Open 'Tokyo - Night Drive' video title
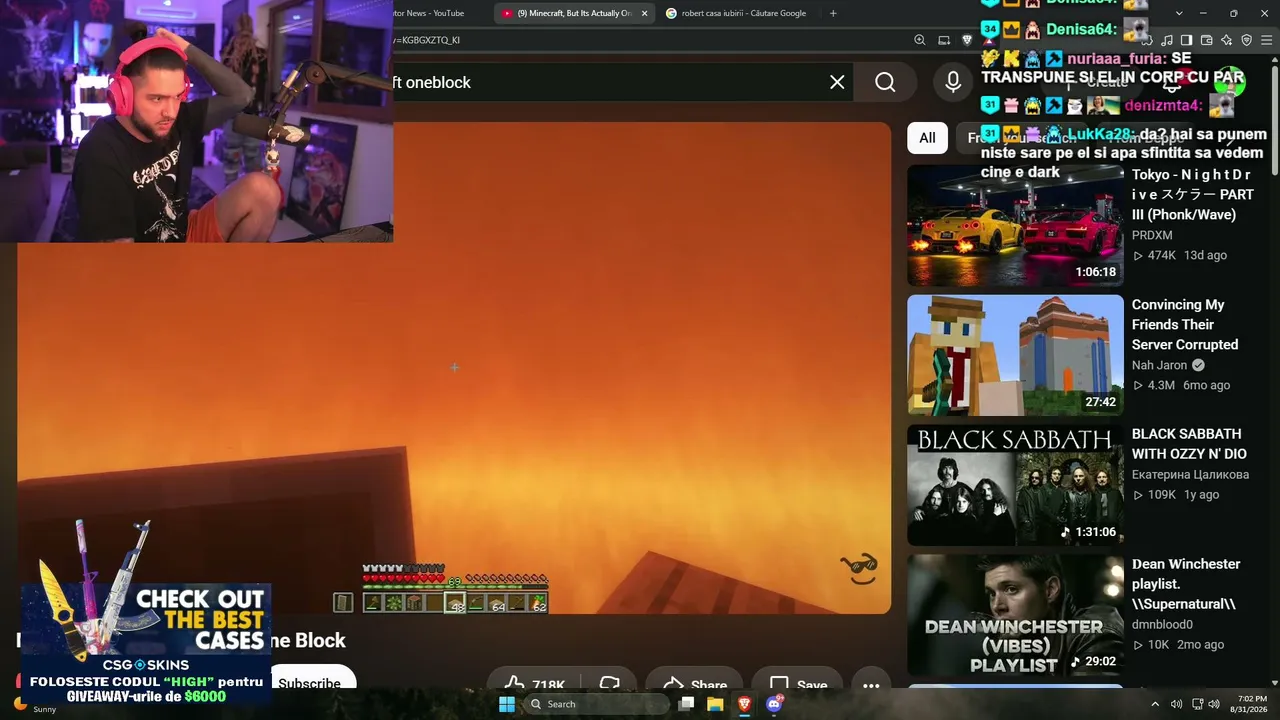This screenshot has height=720, width=1280. click(x=1192, y=195)
